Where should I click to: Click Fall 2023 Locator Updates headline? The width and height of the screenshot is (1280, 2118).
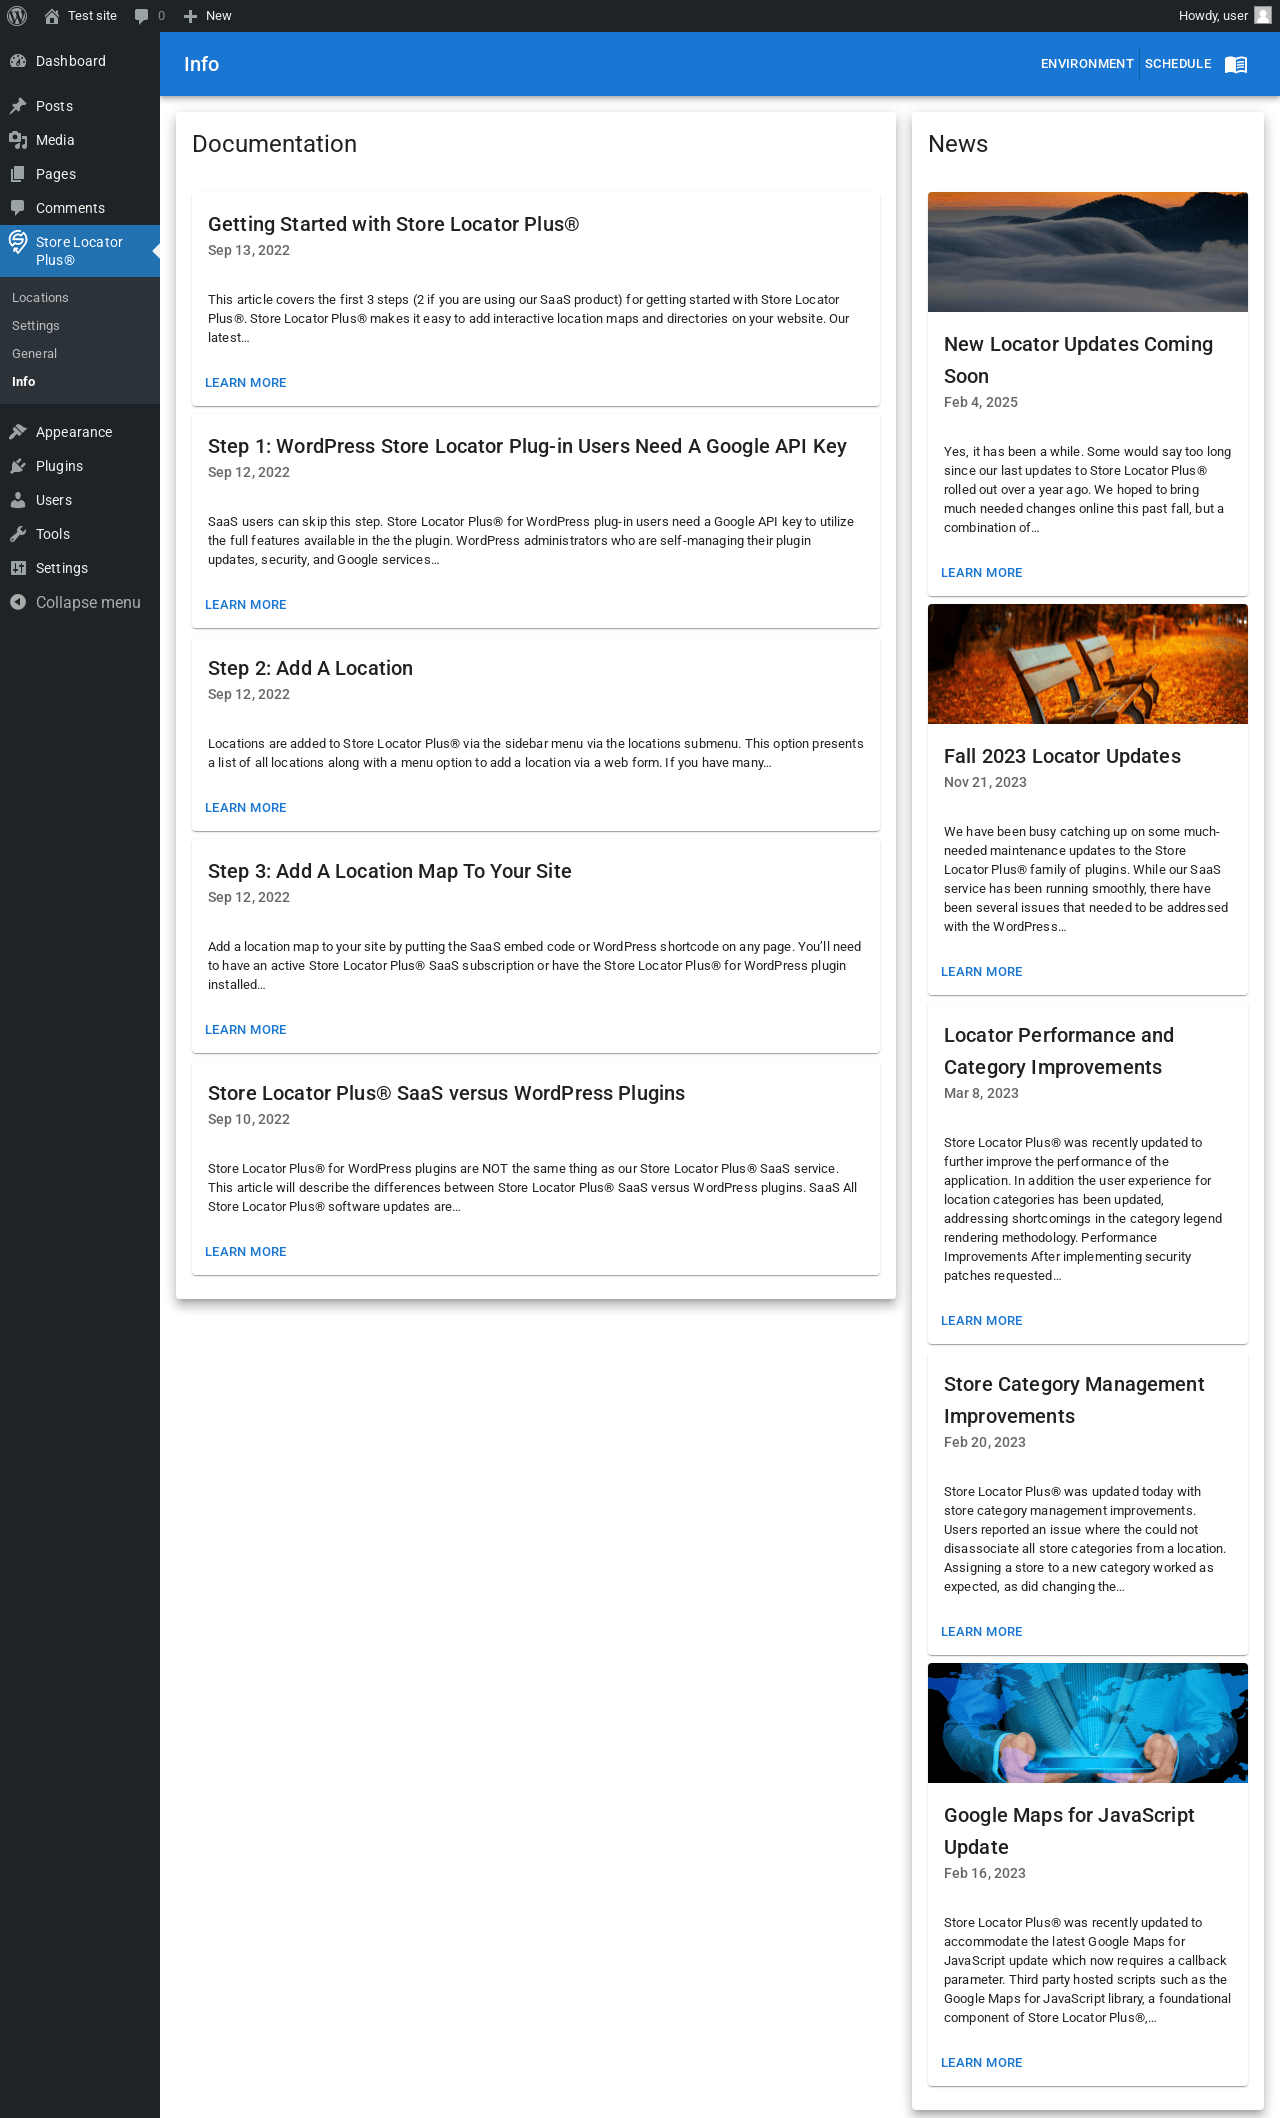point(1062,756)
